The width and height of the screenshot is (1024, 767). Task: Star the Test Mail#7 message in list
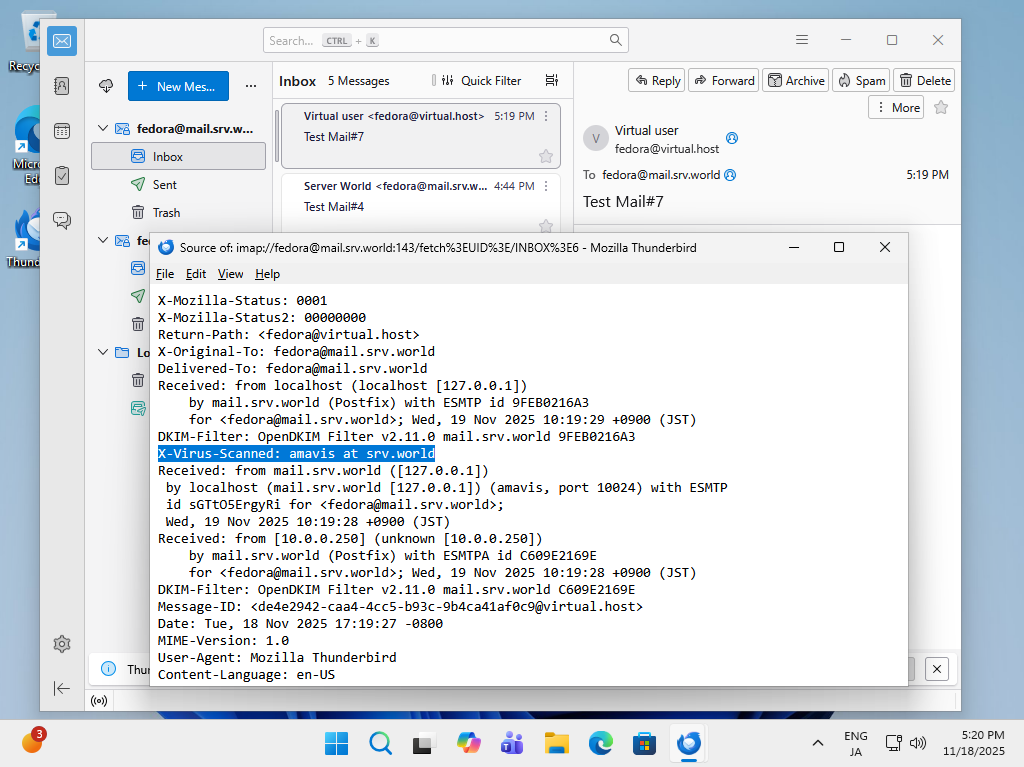coord(546,156)
